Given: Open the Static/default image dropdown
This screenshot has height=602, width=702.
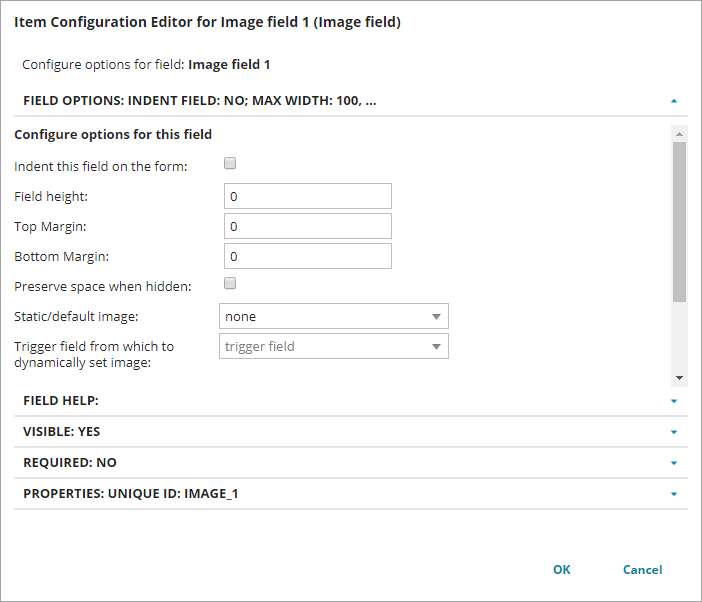Looking at the screenshot, I should 333,316.
